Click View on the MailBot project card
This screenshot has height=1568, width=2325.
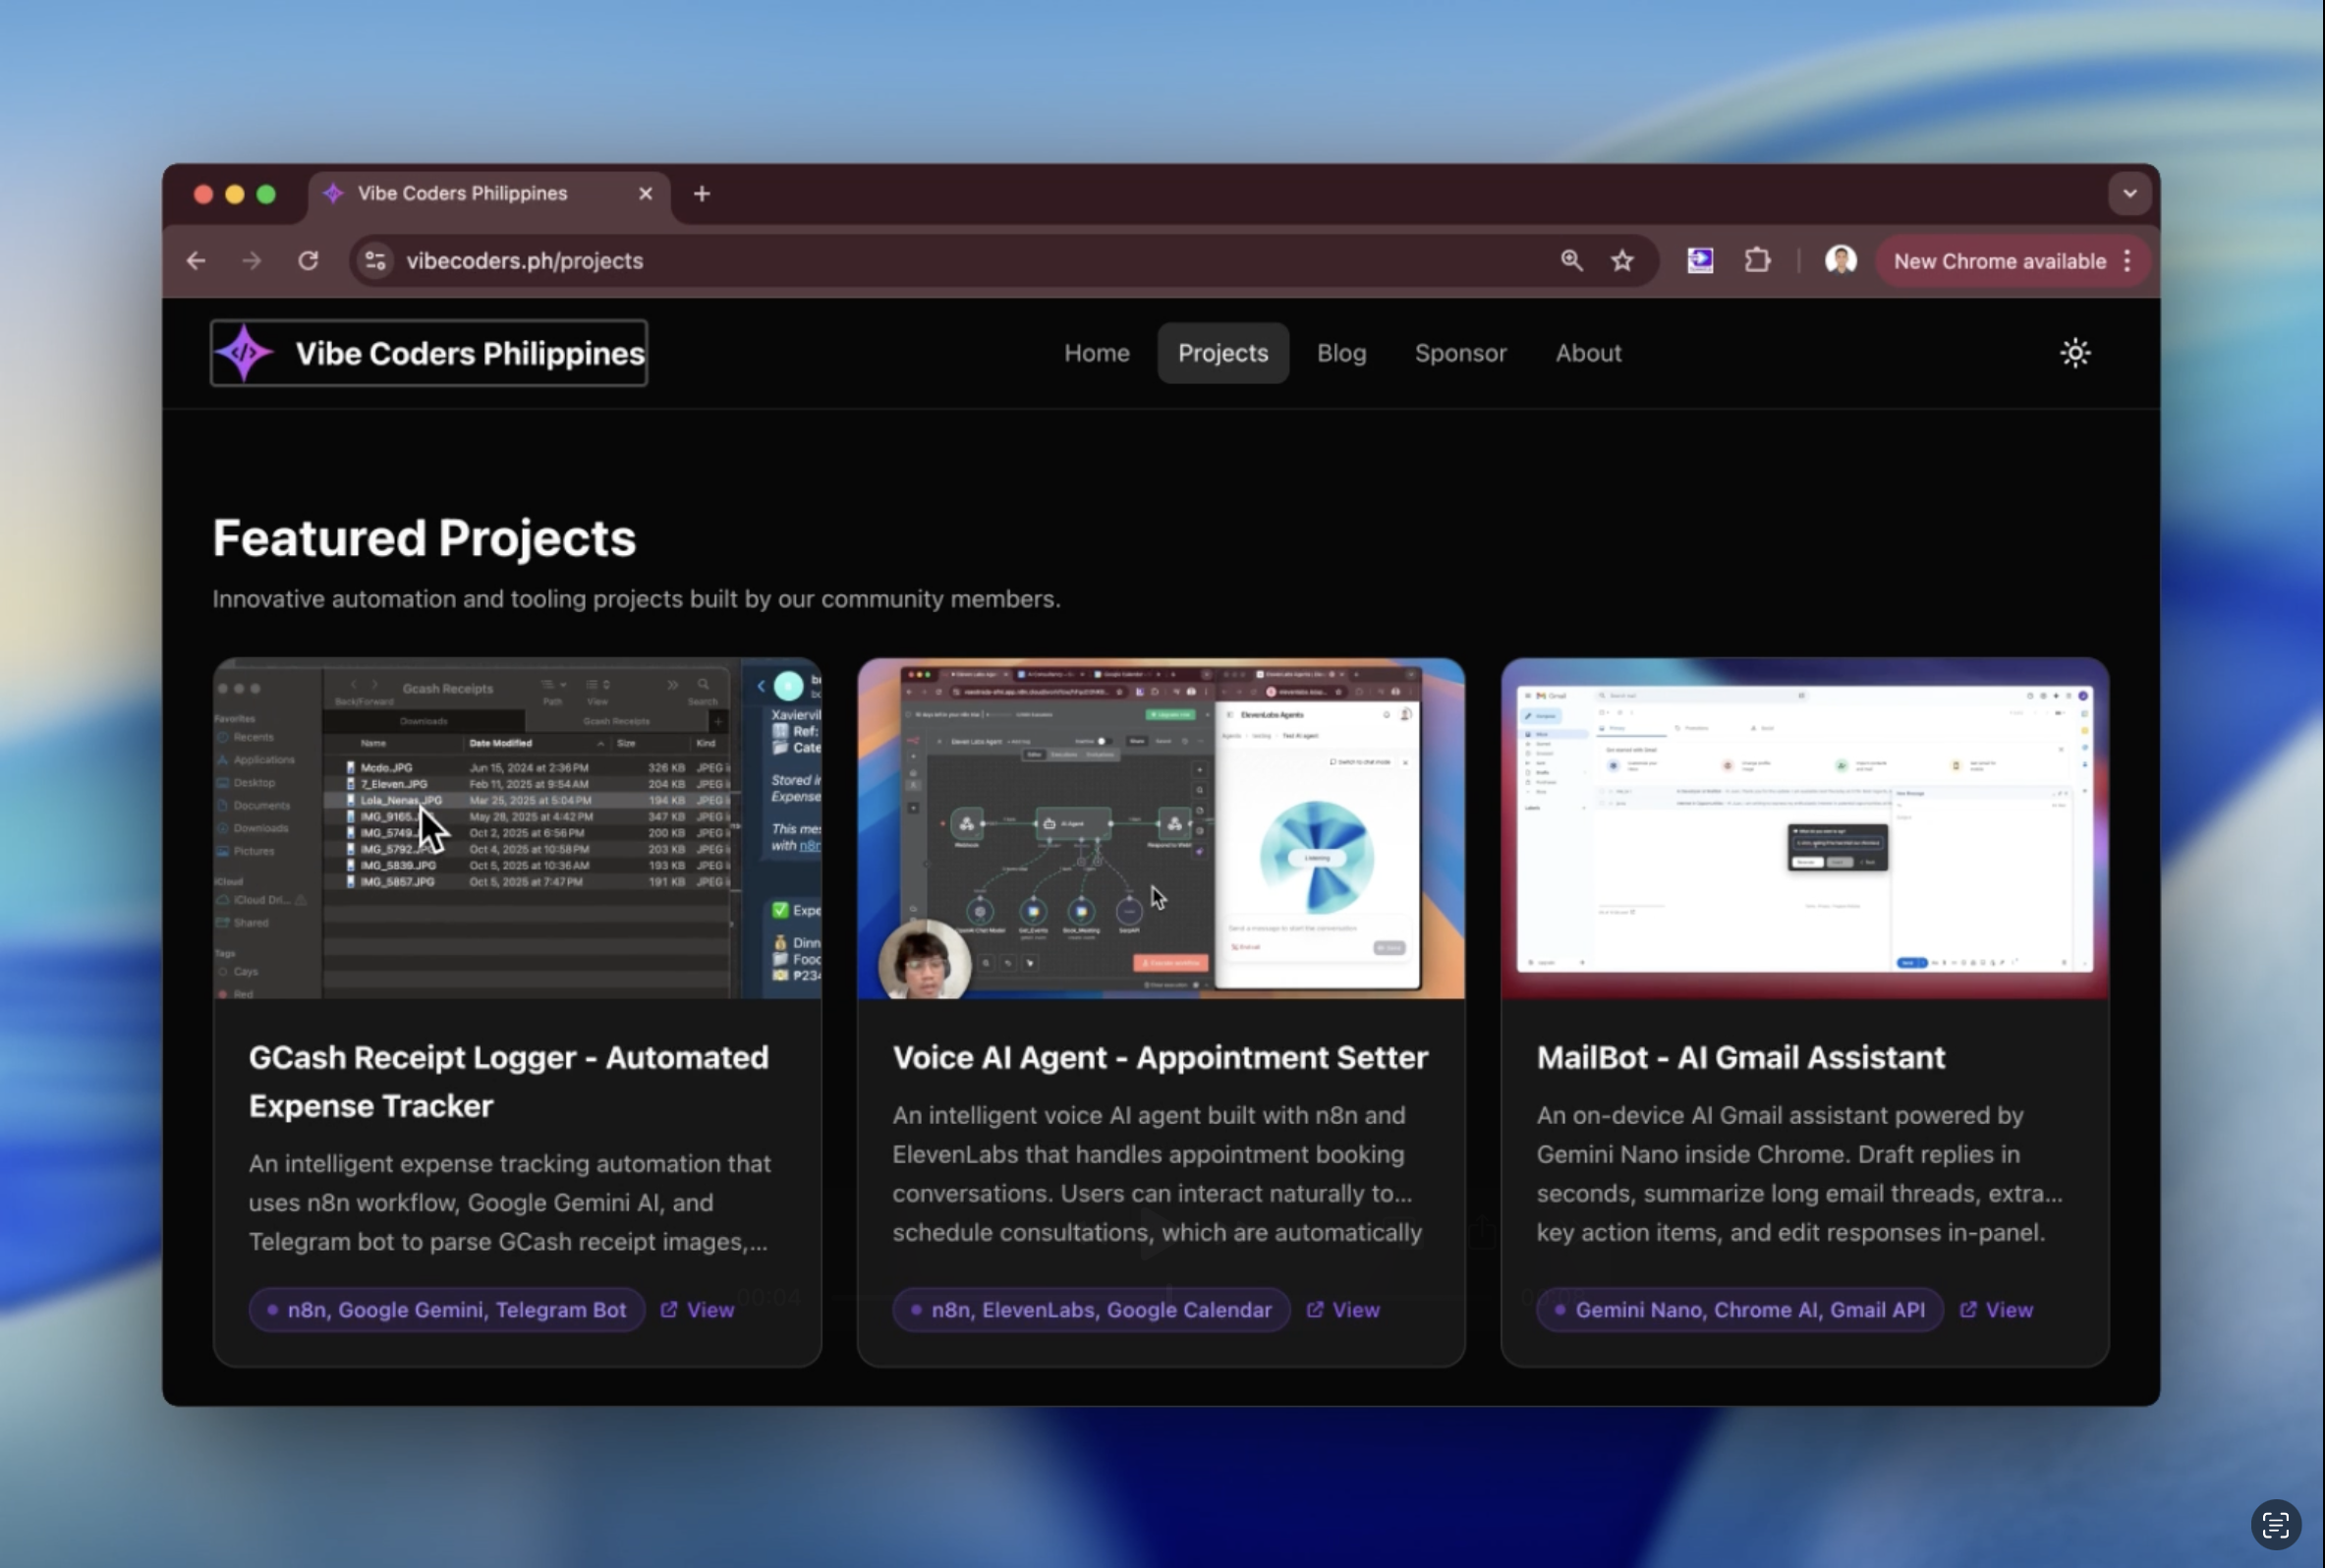pyautogui.click(x=2008, y=1309)
